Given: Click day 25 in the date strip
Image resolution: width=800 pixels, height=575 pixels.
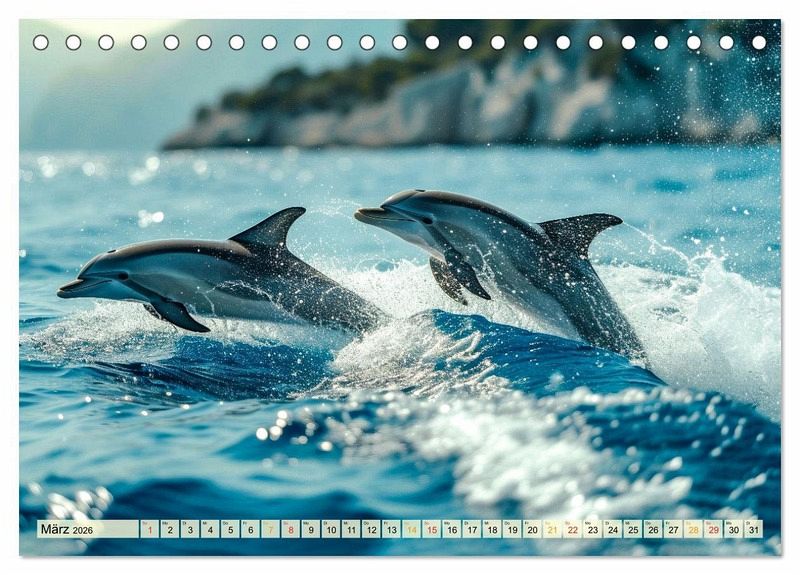Looking at the screenshot, I should 632,529.
